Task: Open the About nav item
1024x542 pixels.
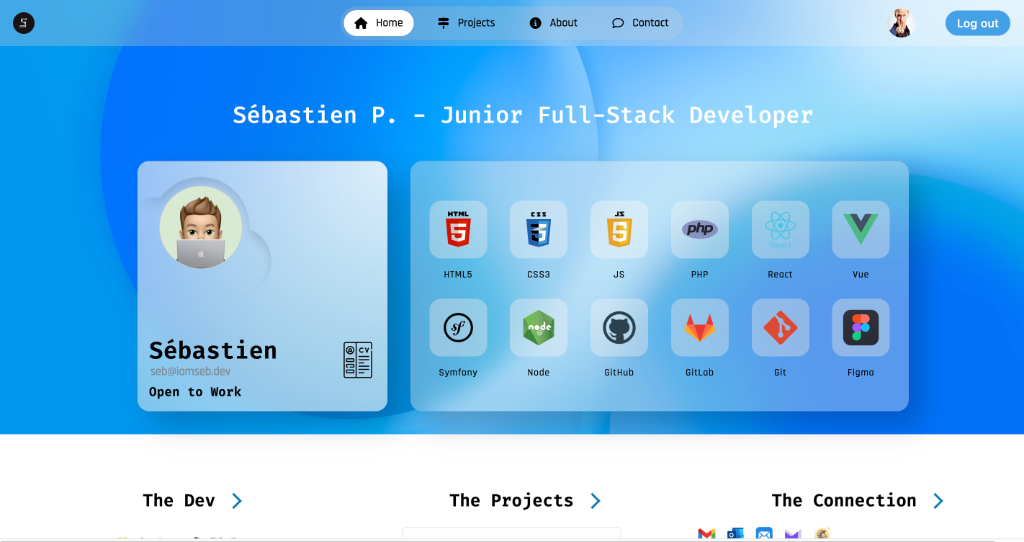Action: click(554, 23)
